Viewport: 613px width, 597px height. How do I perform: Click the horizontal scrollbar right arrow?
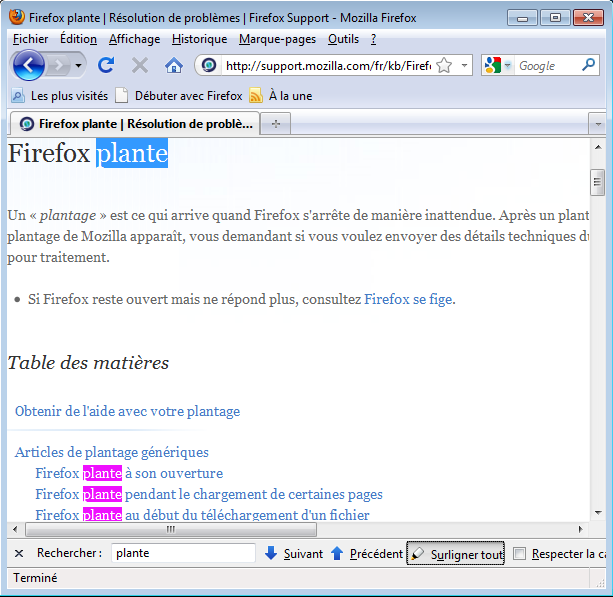(580, 529)
